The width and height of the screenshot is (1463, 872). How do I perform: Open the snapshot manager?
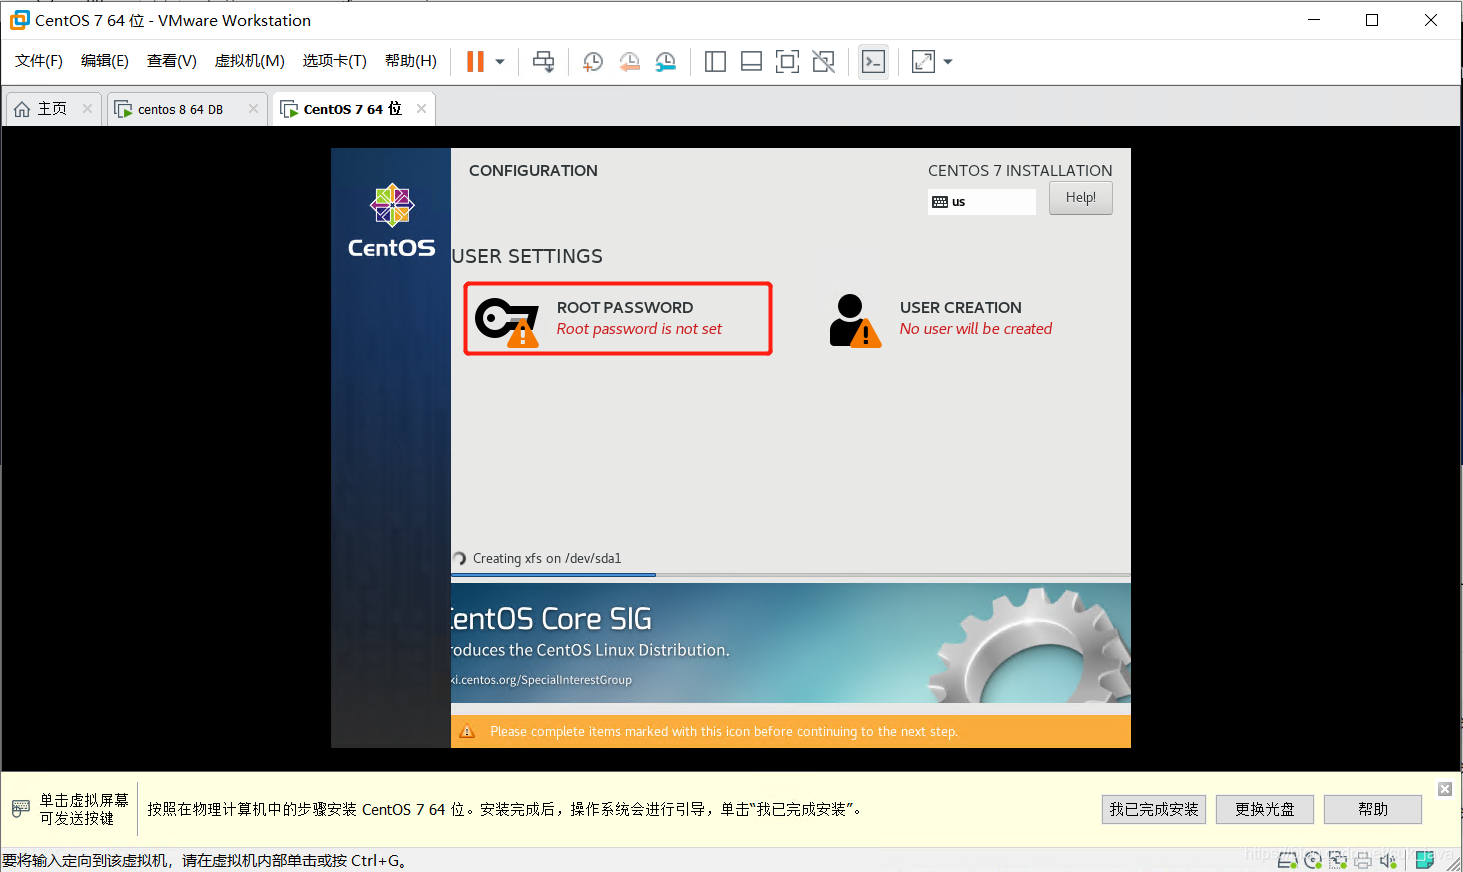[665, 62]
